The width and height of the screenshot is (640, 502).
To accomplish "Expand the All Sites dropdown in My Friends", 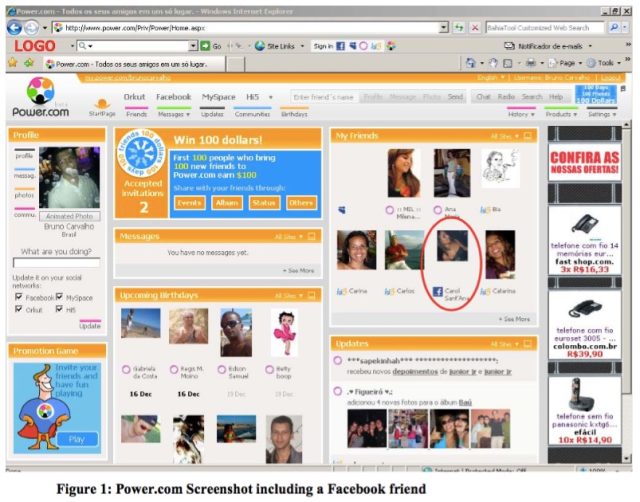I will tap(504, 136).
